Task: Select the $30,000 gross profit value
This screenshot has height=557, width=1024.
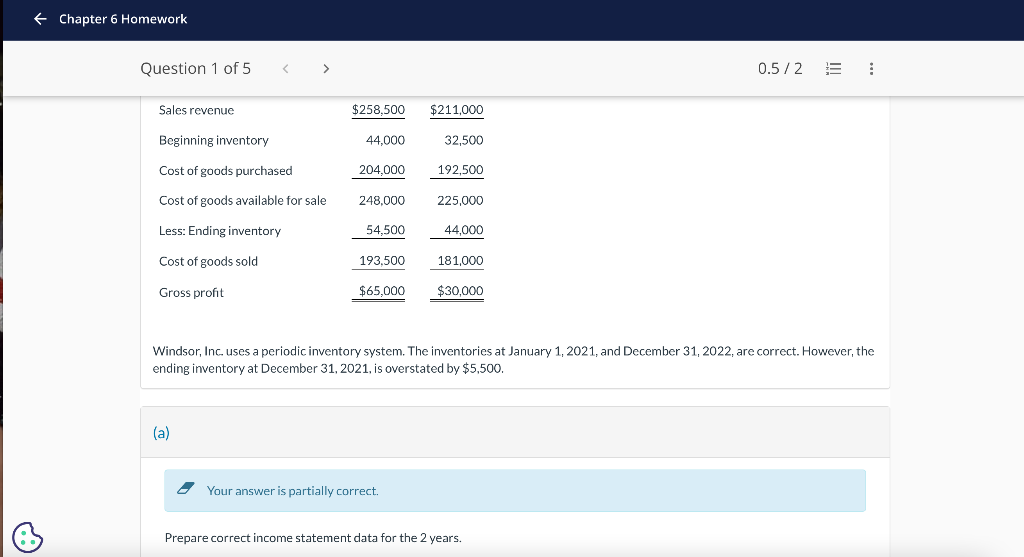Action: tap(460, 291)
